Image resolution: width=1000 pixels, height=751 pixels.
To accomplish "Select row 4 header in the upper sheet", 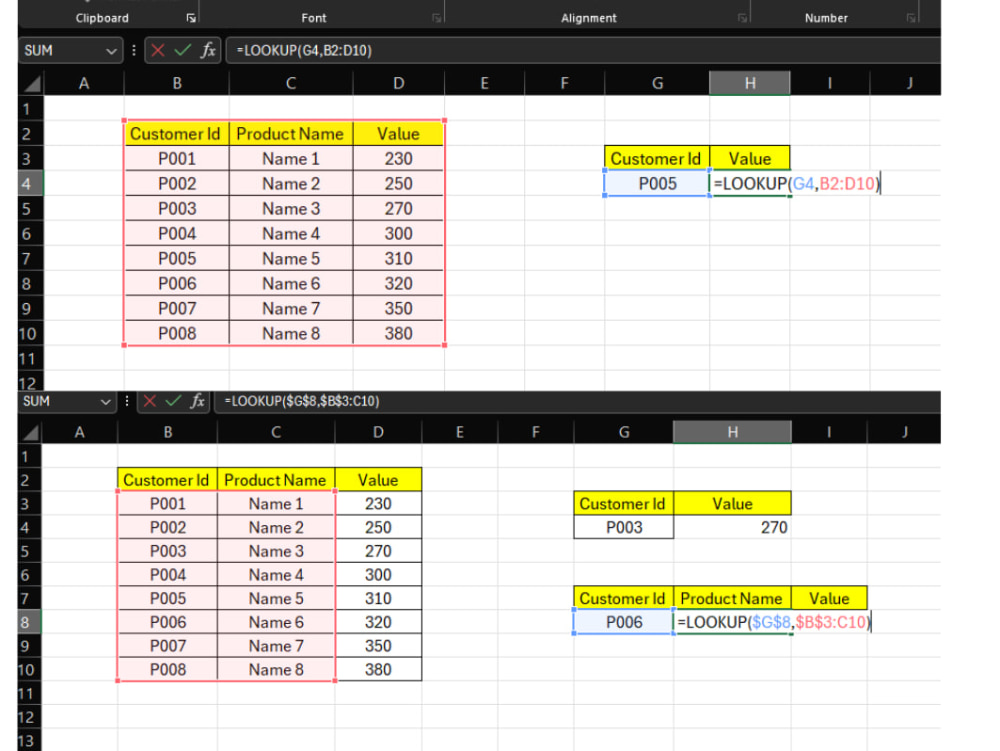I will click(x=31, y=184).
